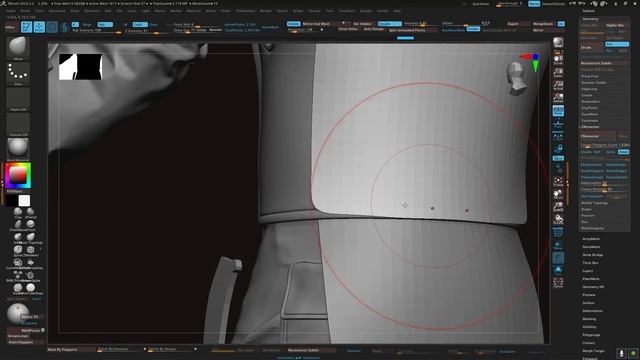Collapse the ZRemesher section header
Image resolution: width=640 pixels, height=360 pixels.
point(590,127)
